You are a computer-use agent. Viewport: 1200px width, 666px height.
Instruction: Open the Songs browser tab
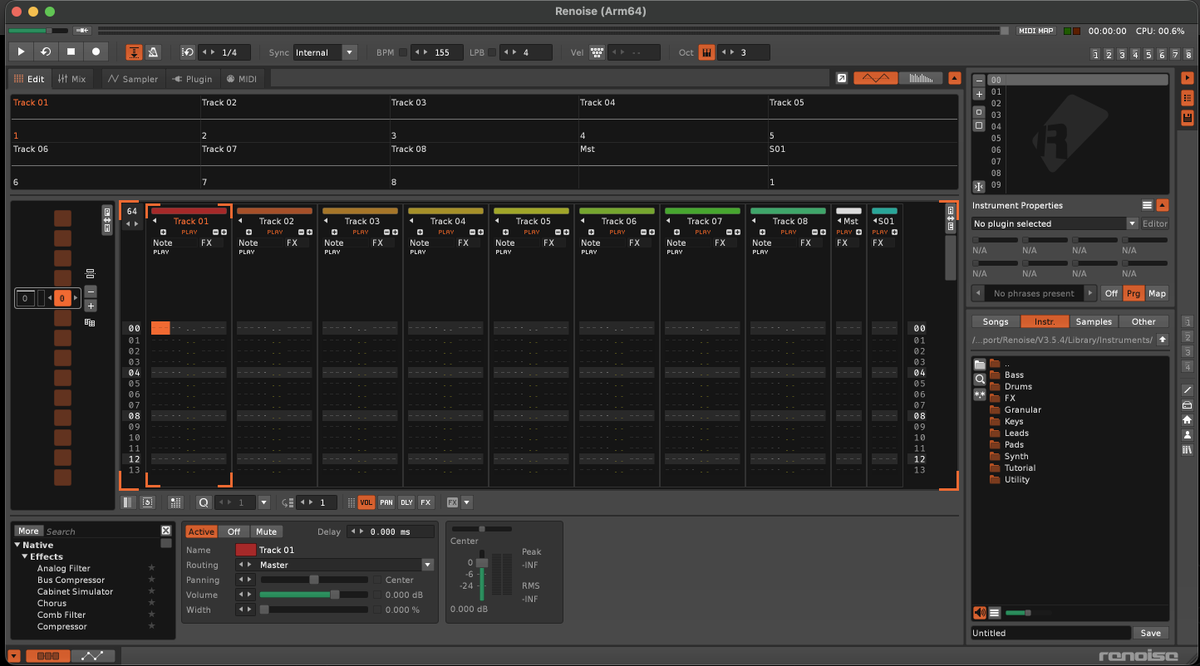995,322
